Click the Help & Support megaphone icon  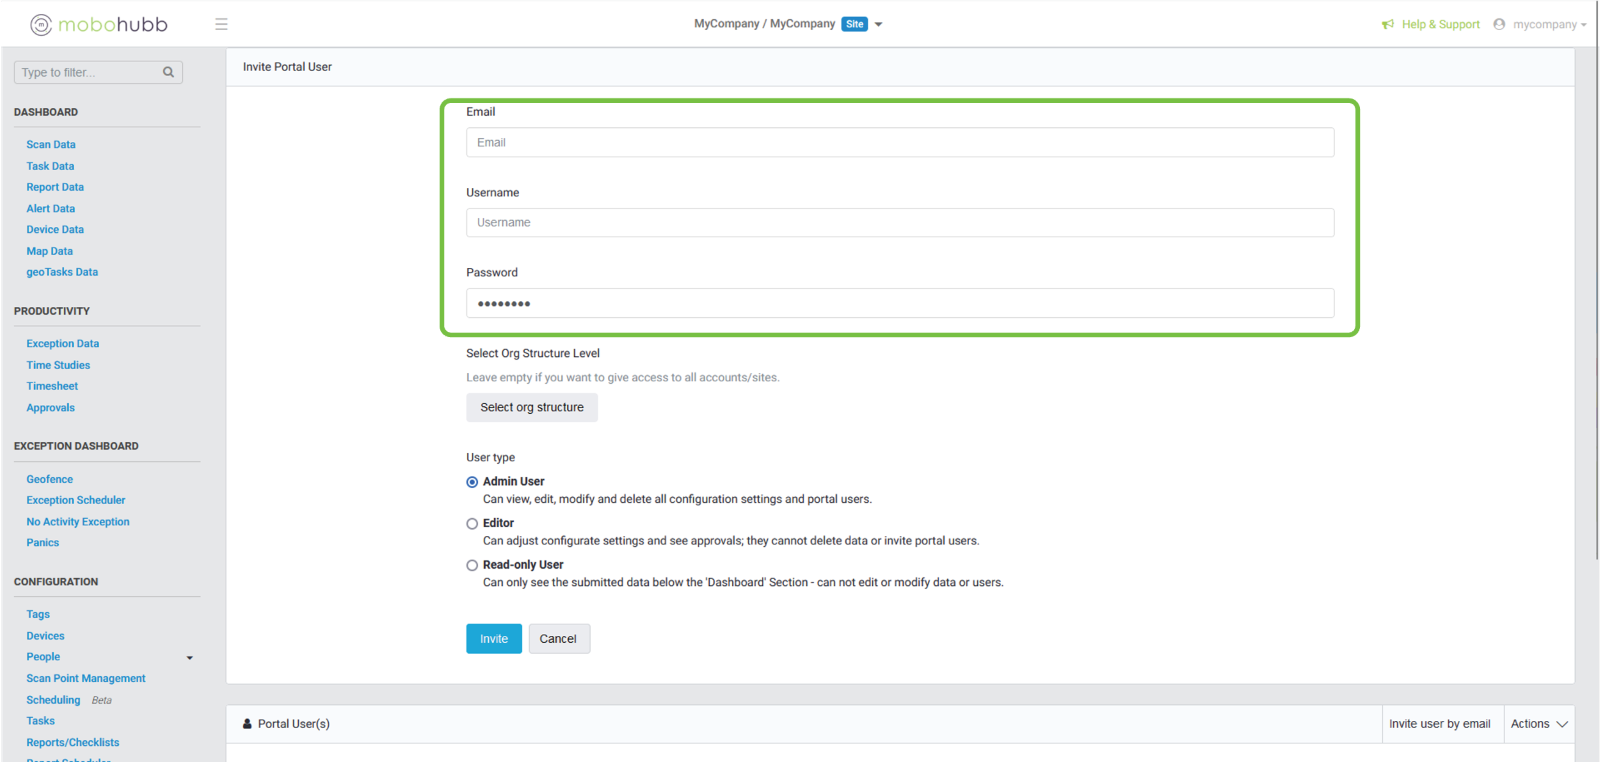(x=1388, y=24)
